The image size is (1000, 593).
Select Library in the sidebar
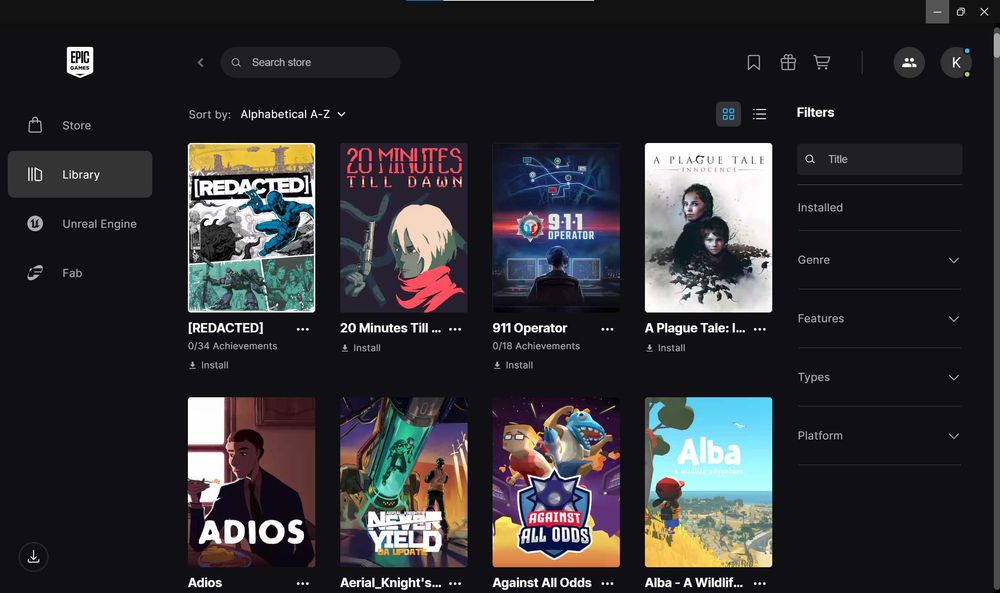pos(80,174)
